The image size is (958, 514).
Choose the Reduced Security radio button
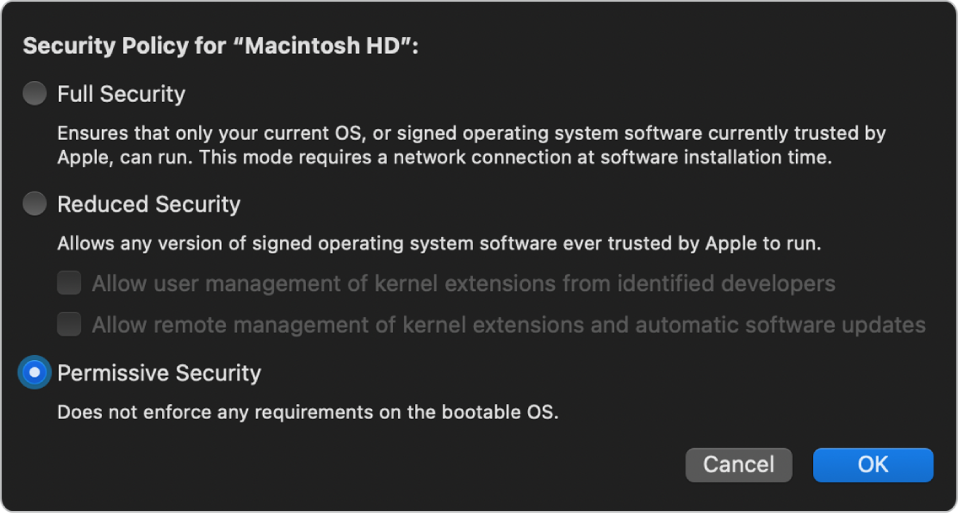coord(35,204)
